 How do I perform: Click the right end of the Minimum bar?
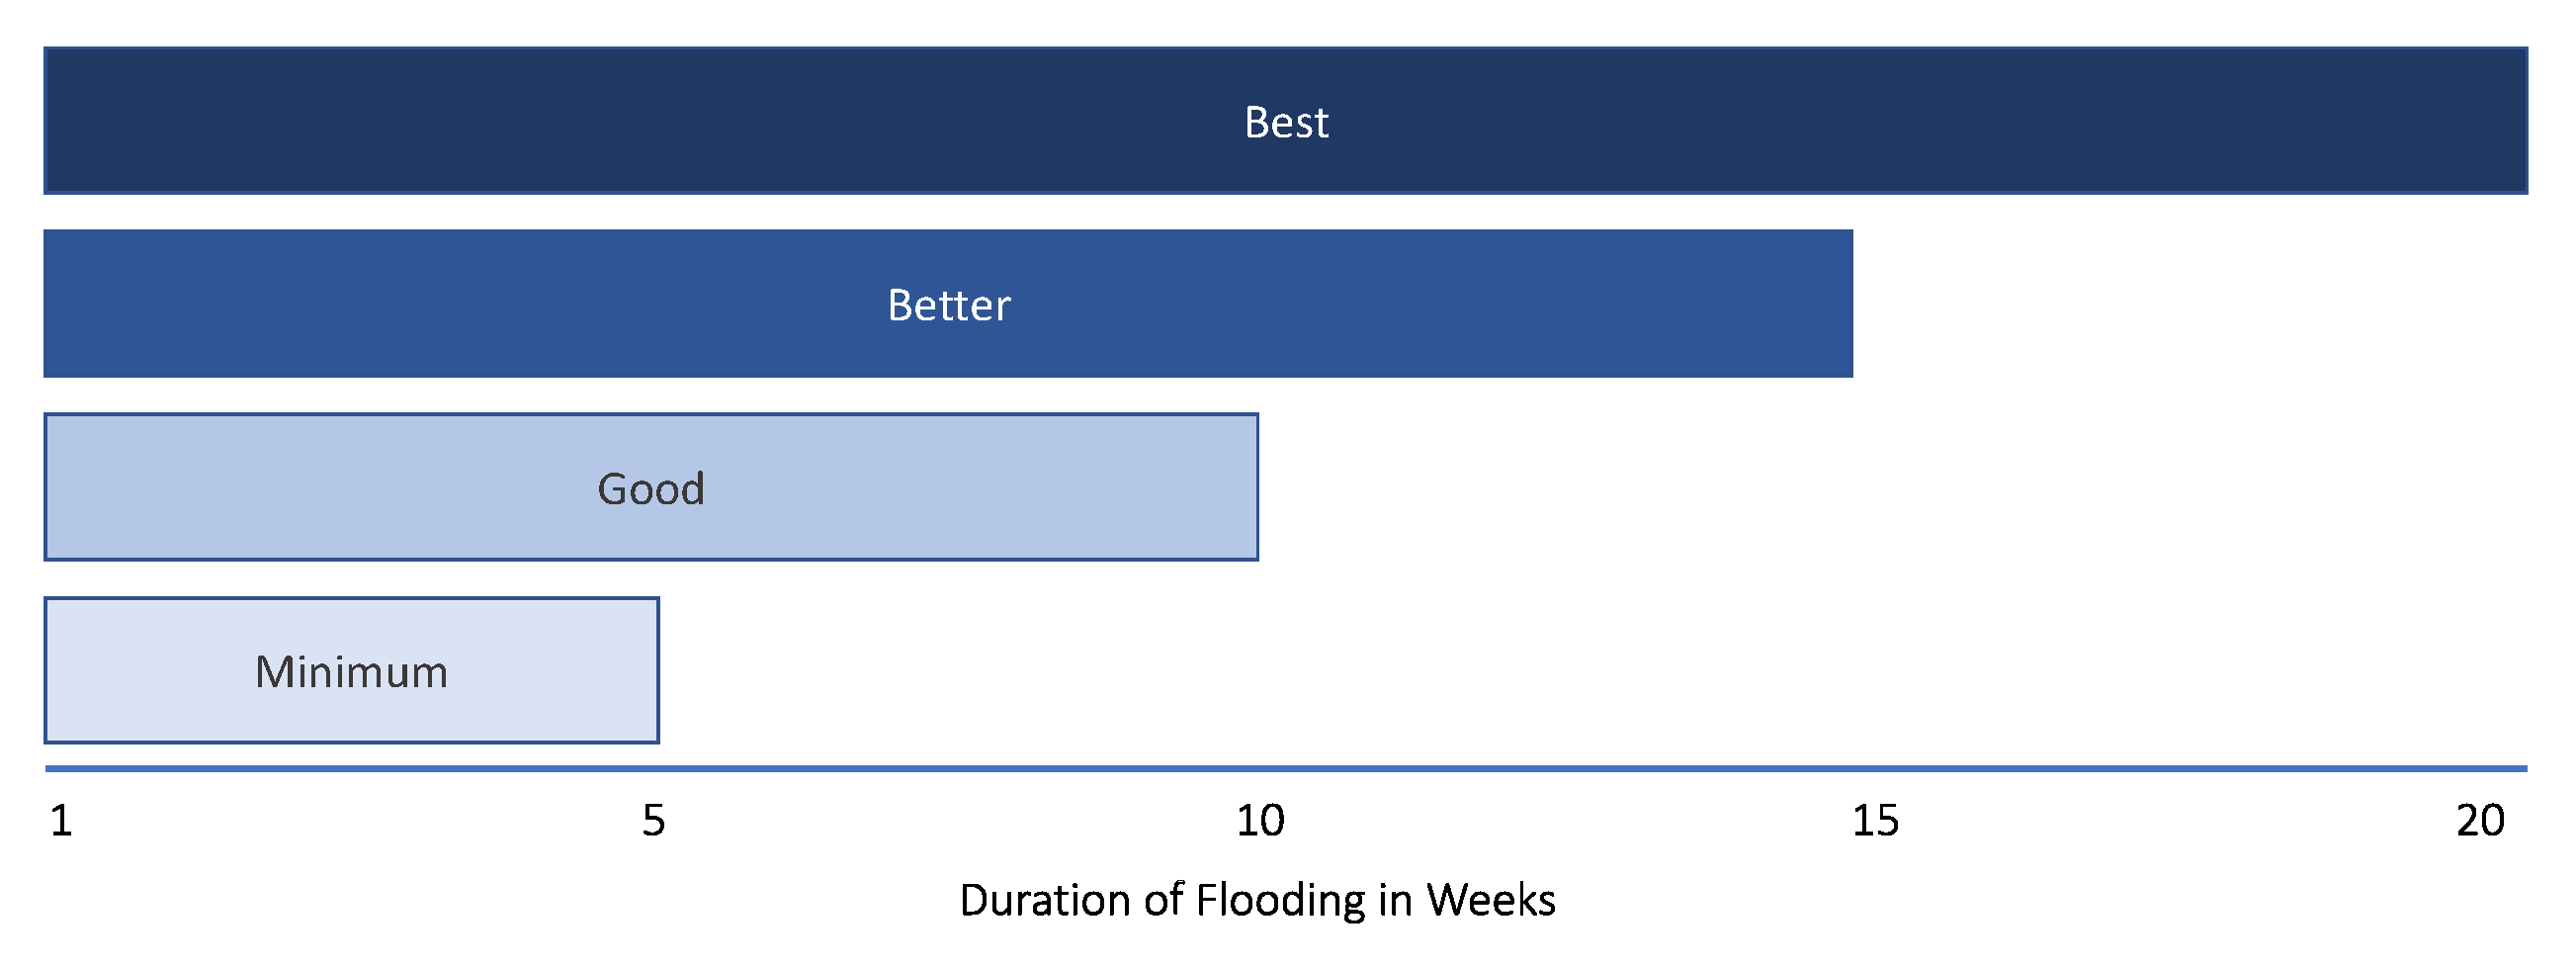[x=650, y=671]
